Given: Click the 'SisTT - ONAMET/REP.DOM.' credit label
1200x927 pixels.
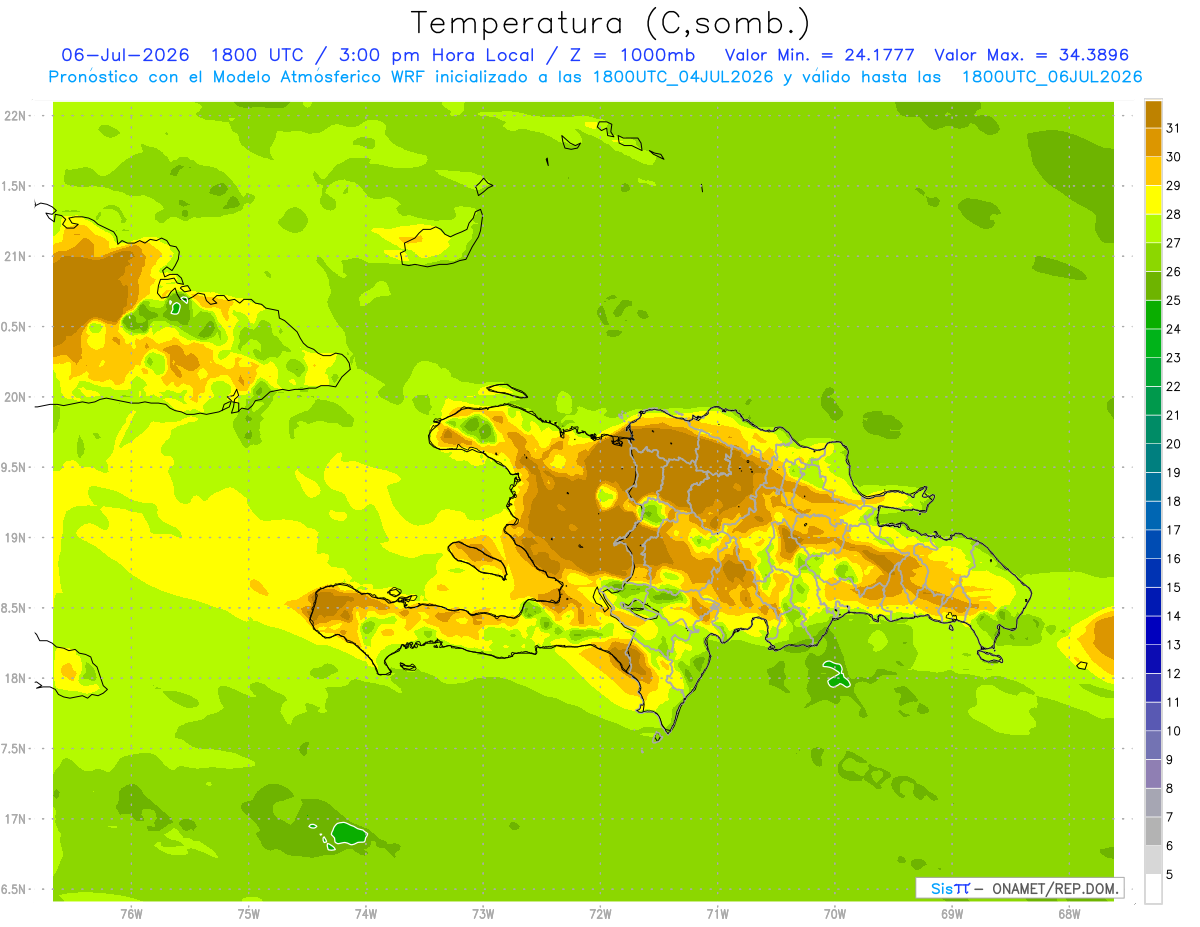Looking at the screenshot, I should coord(1020,888).
